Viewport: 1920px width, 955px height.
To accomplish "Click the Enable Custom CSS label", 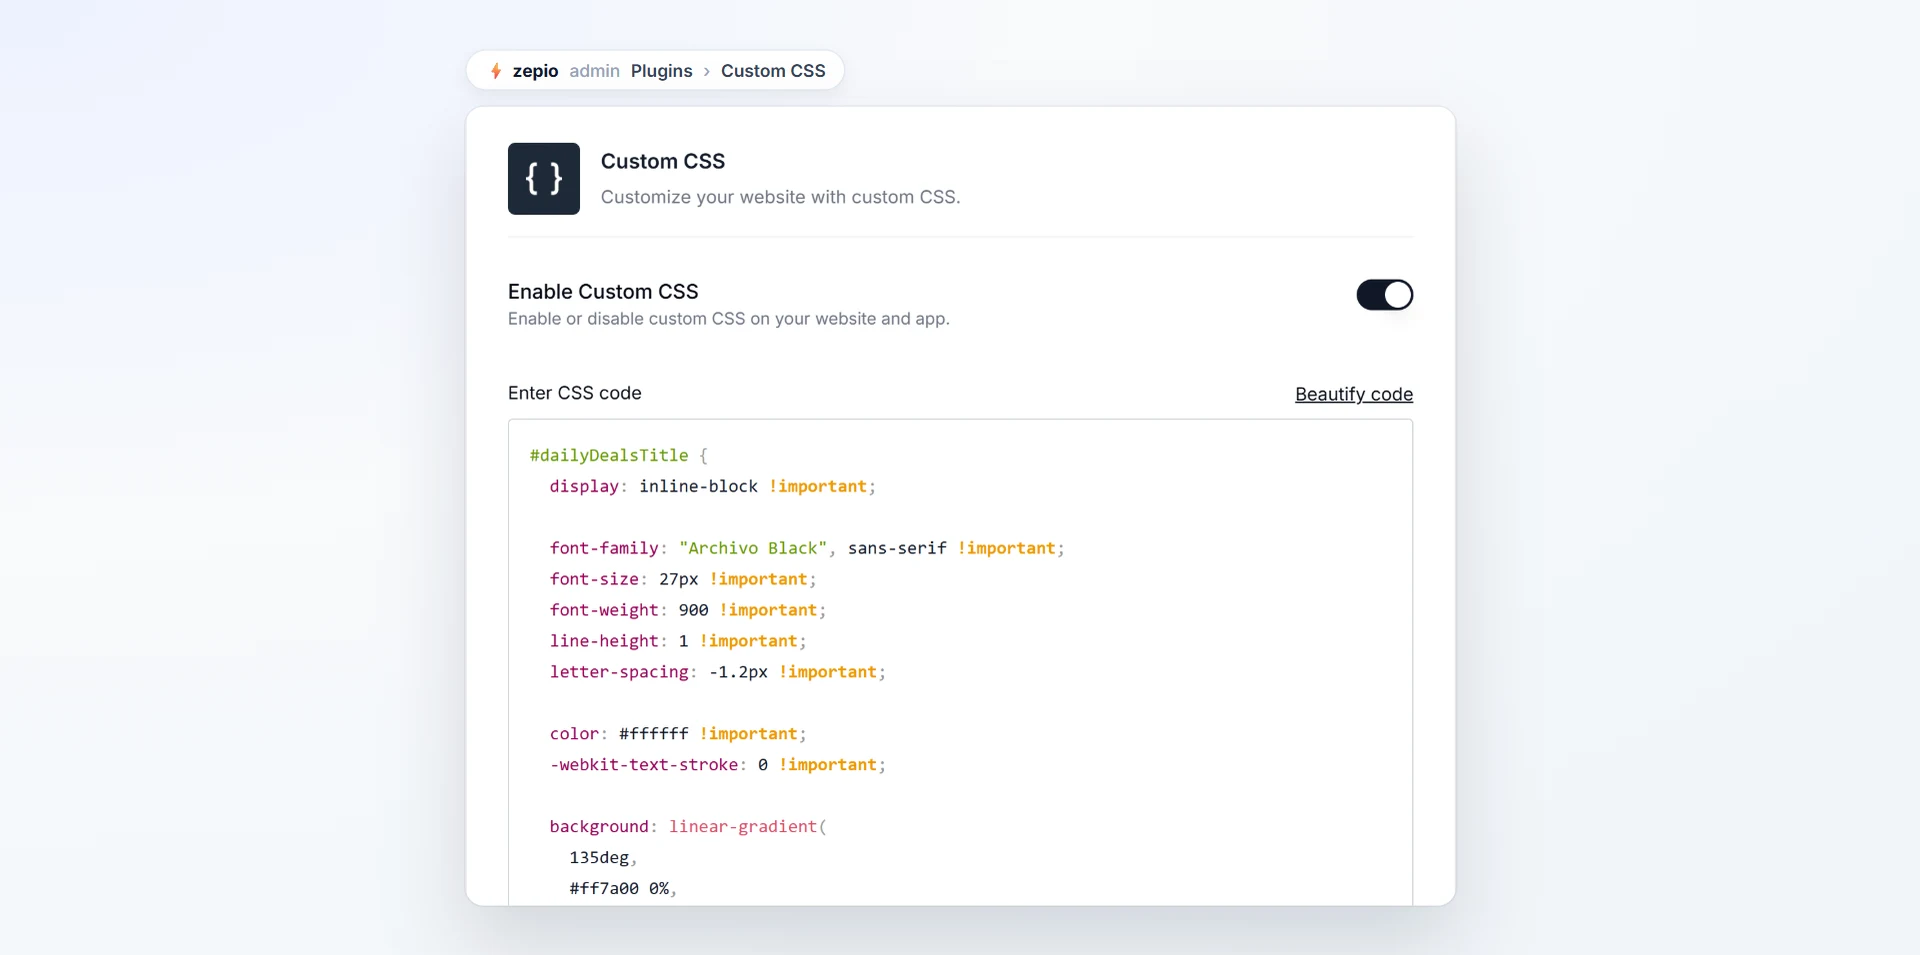I will (603, 291).
